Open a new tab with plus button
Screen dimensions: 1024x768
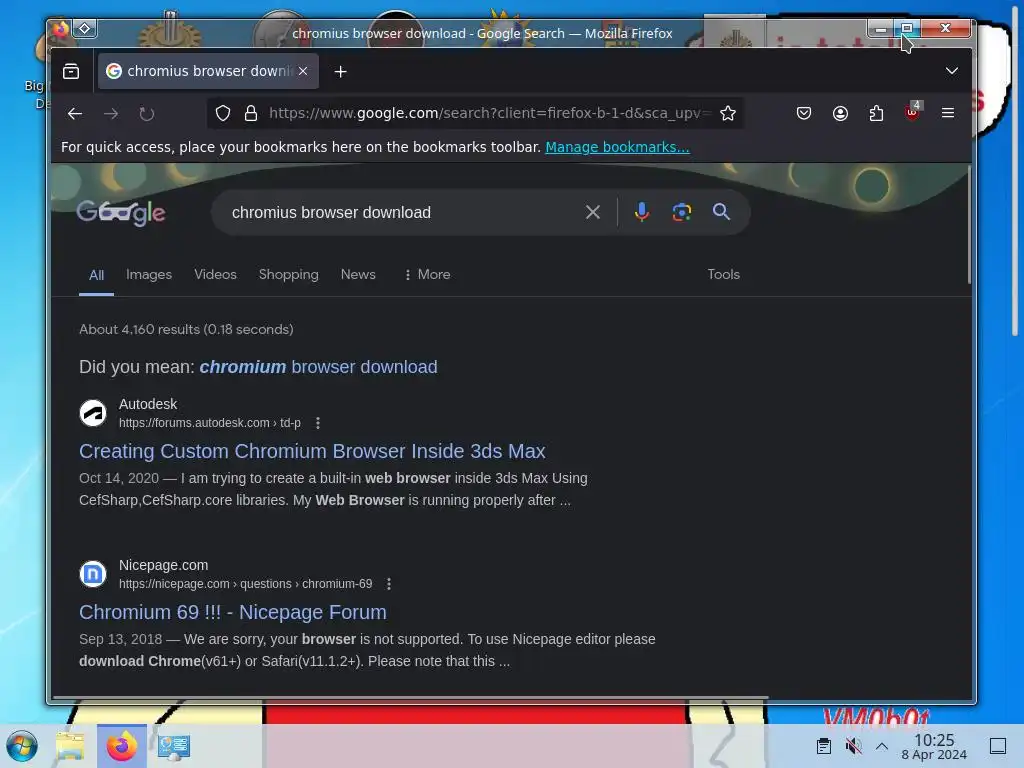coord(340,72)
